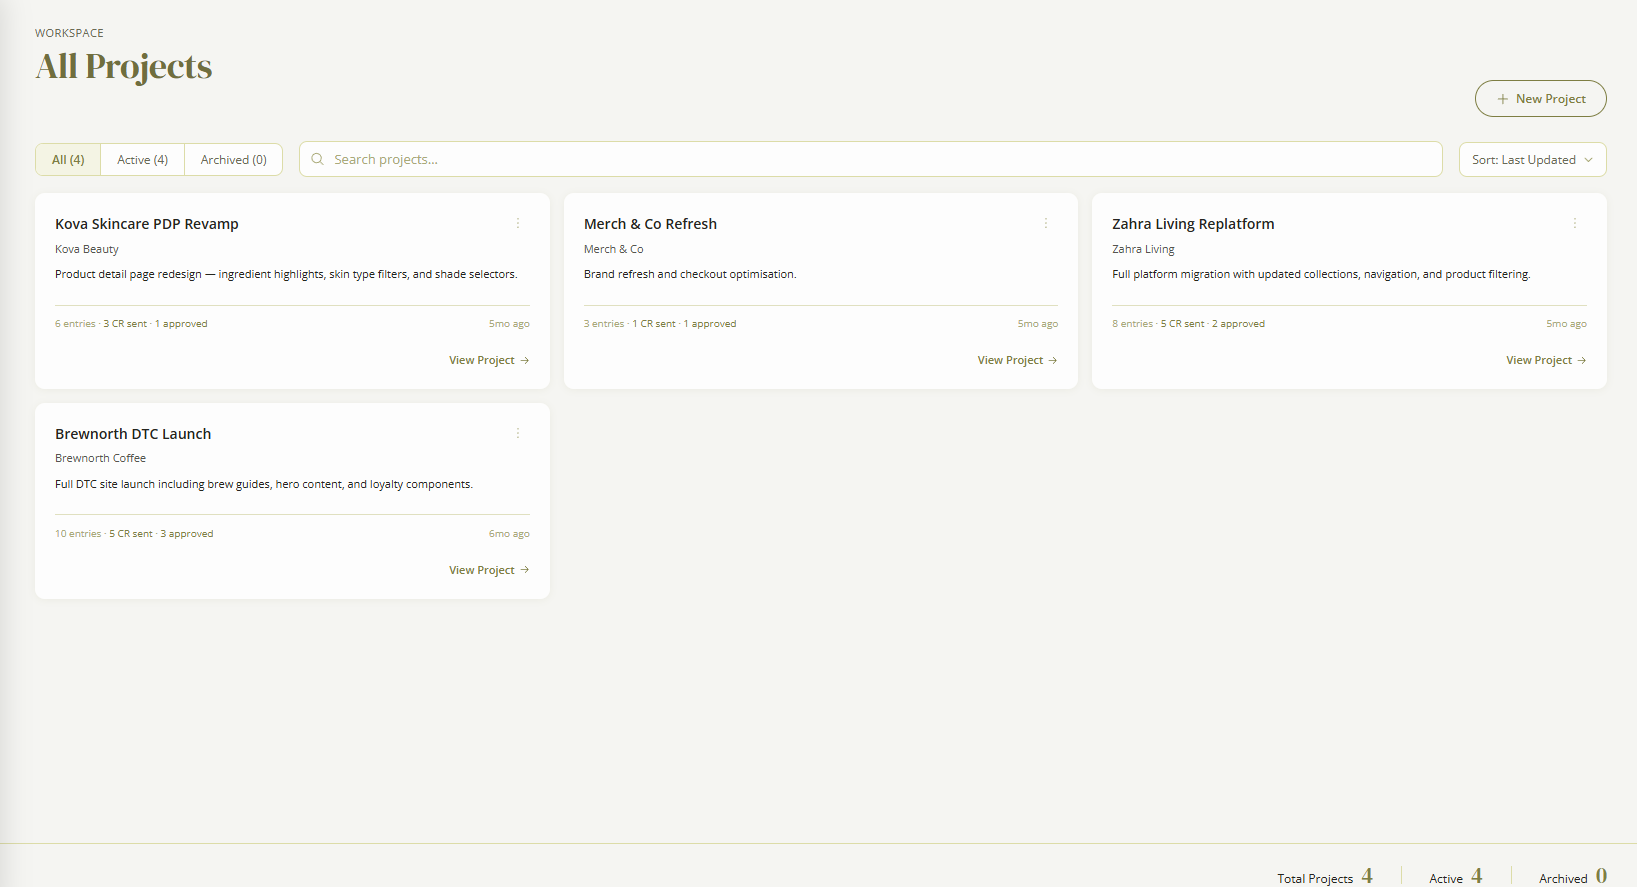The width and height of the screenshot is (1637, 887).
Task: Click the All Projects page heading
Action: click(x=124, y=66)
